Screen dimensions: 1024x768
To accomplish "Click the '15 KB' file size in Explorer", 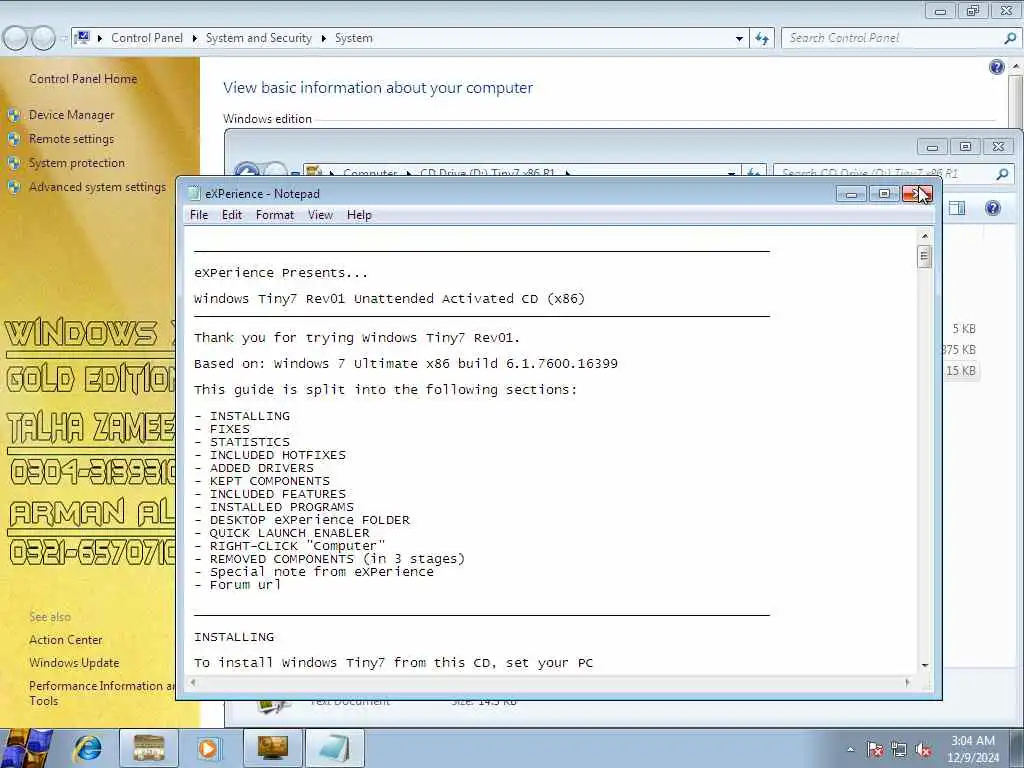I will [961, 371].
